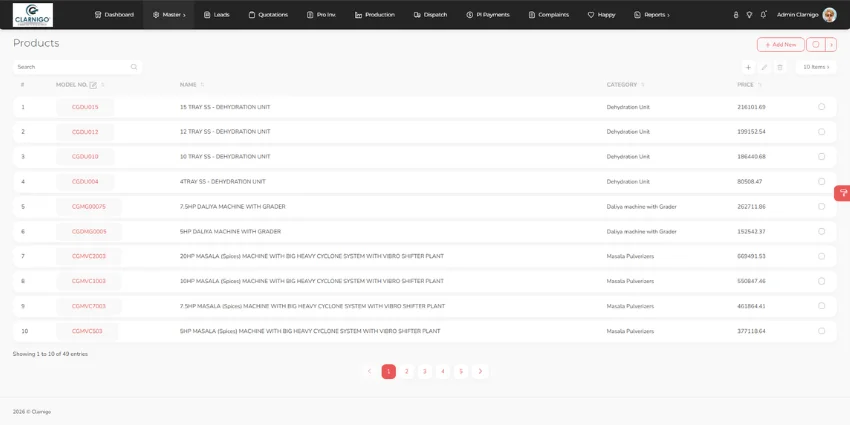Click the pencil edit icon above table
Viewport: 850px width, 425px height.
coord(764,67)
